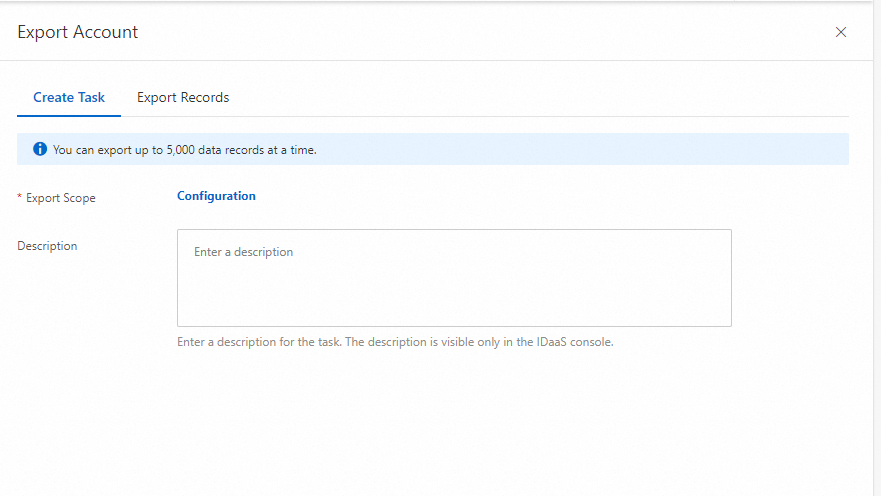Click the red required asterisk
This screenshot has height=496, width=881.
[20, 198]
